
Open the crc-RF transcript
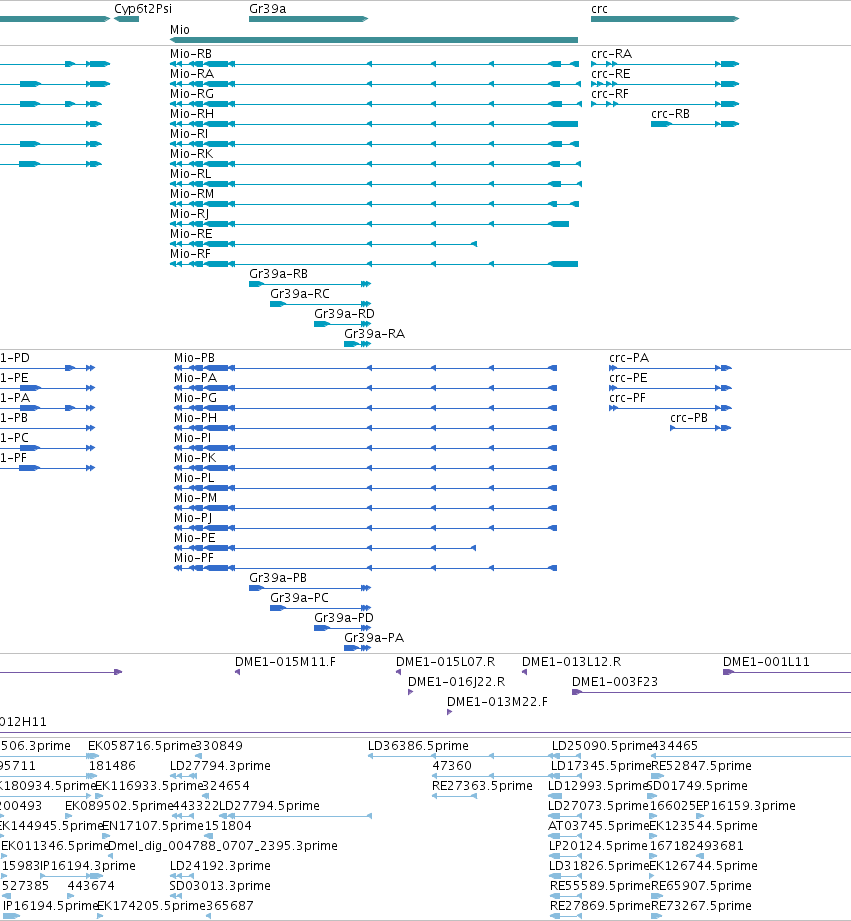(x=665, y=104)
